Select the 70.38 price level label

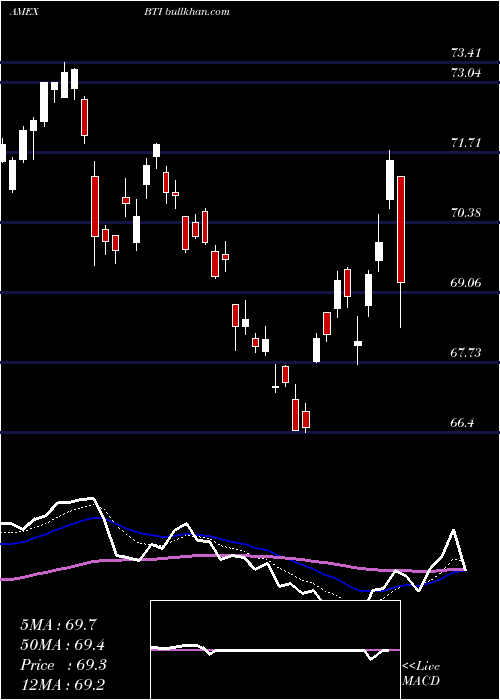[466, 212]
